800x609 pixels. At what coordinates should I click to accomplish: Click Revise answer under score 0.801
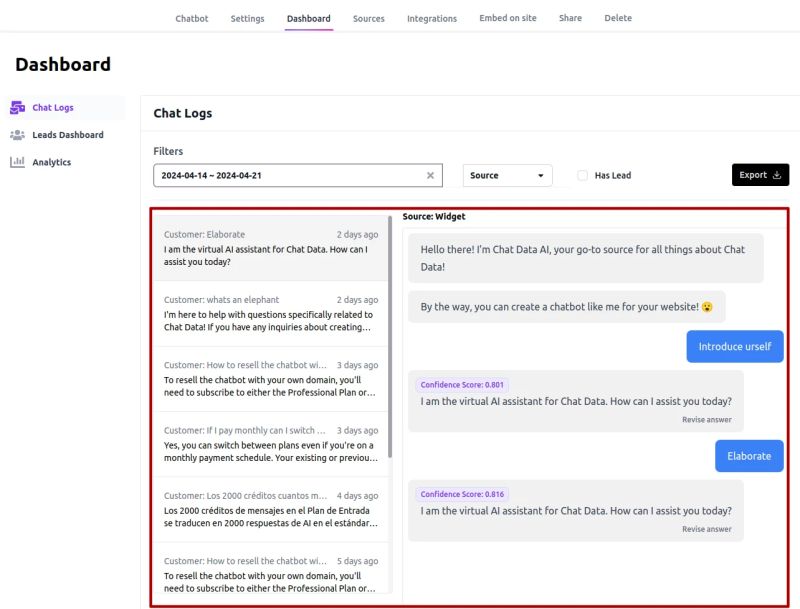click(707, 420)
